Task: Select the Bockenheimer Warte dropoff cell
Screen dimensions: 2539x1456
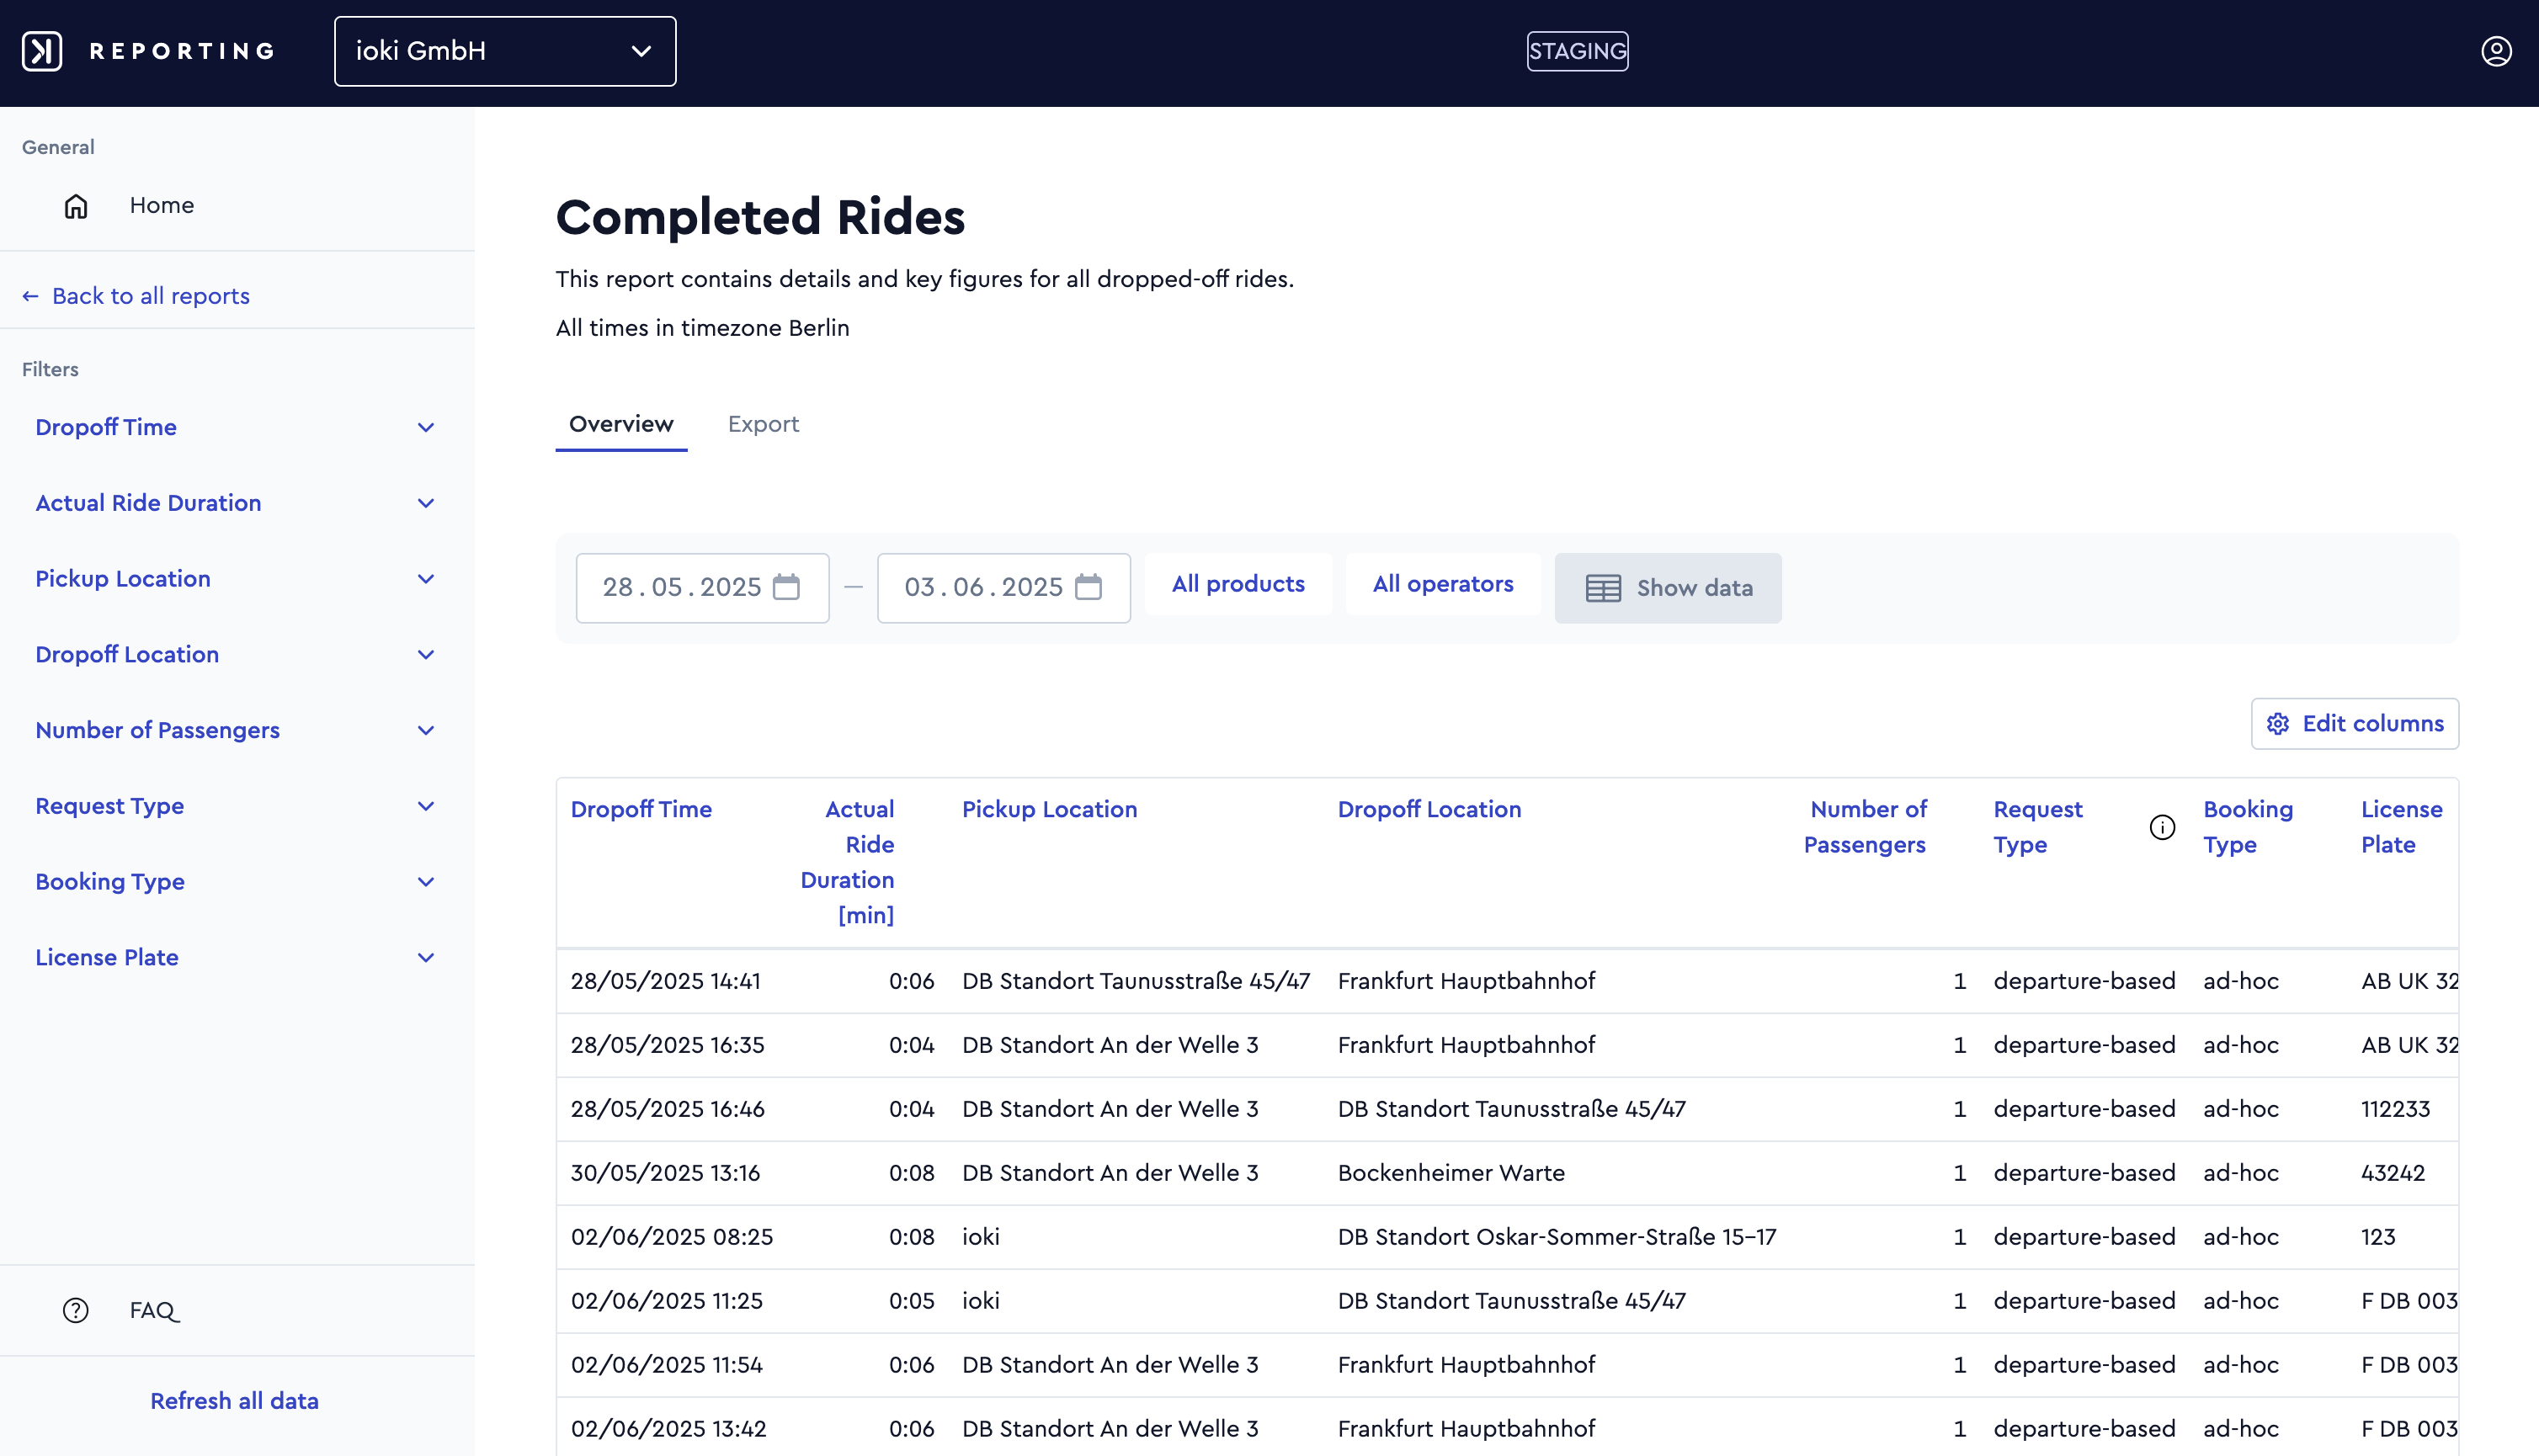Action: (1451, 1173)
